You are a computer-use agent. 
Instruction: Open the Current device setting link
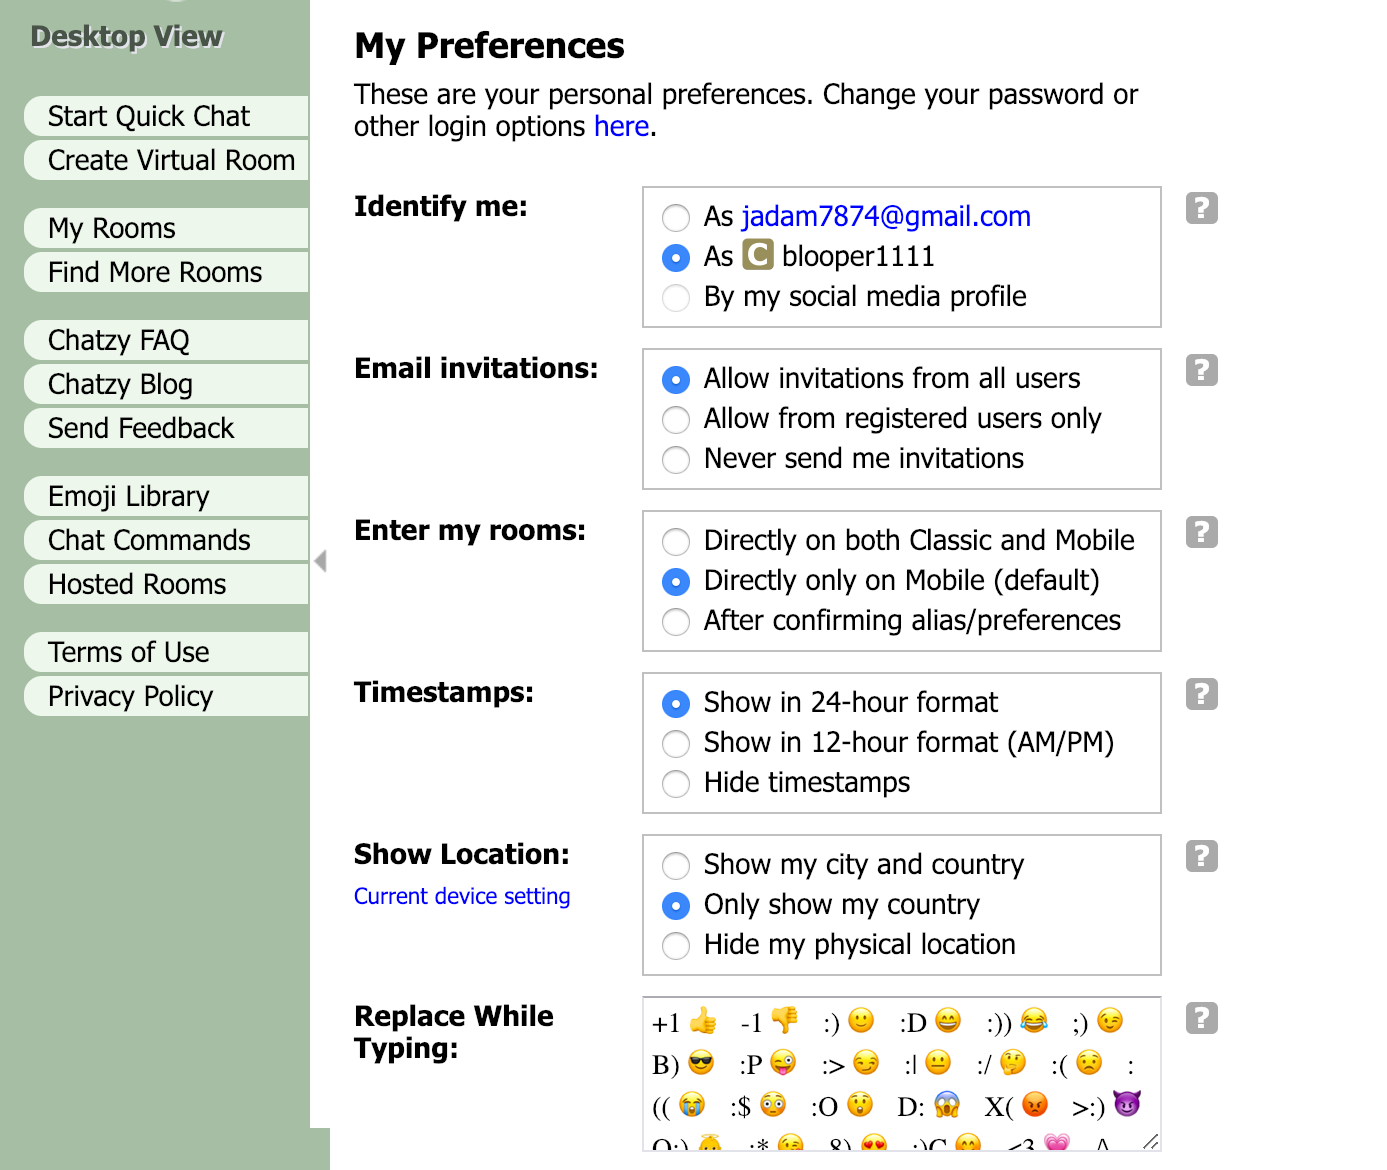click(x=462, y=896)
